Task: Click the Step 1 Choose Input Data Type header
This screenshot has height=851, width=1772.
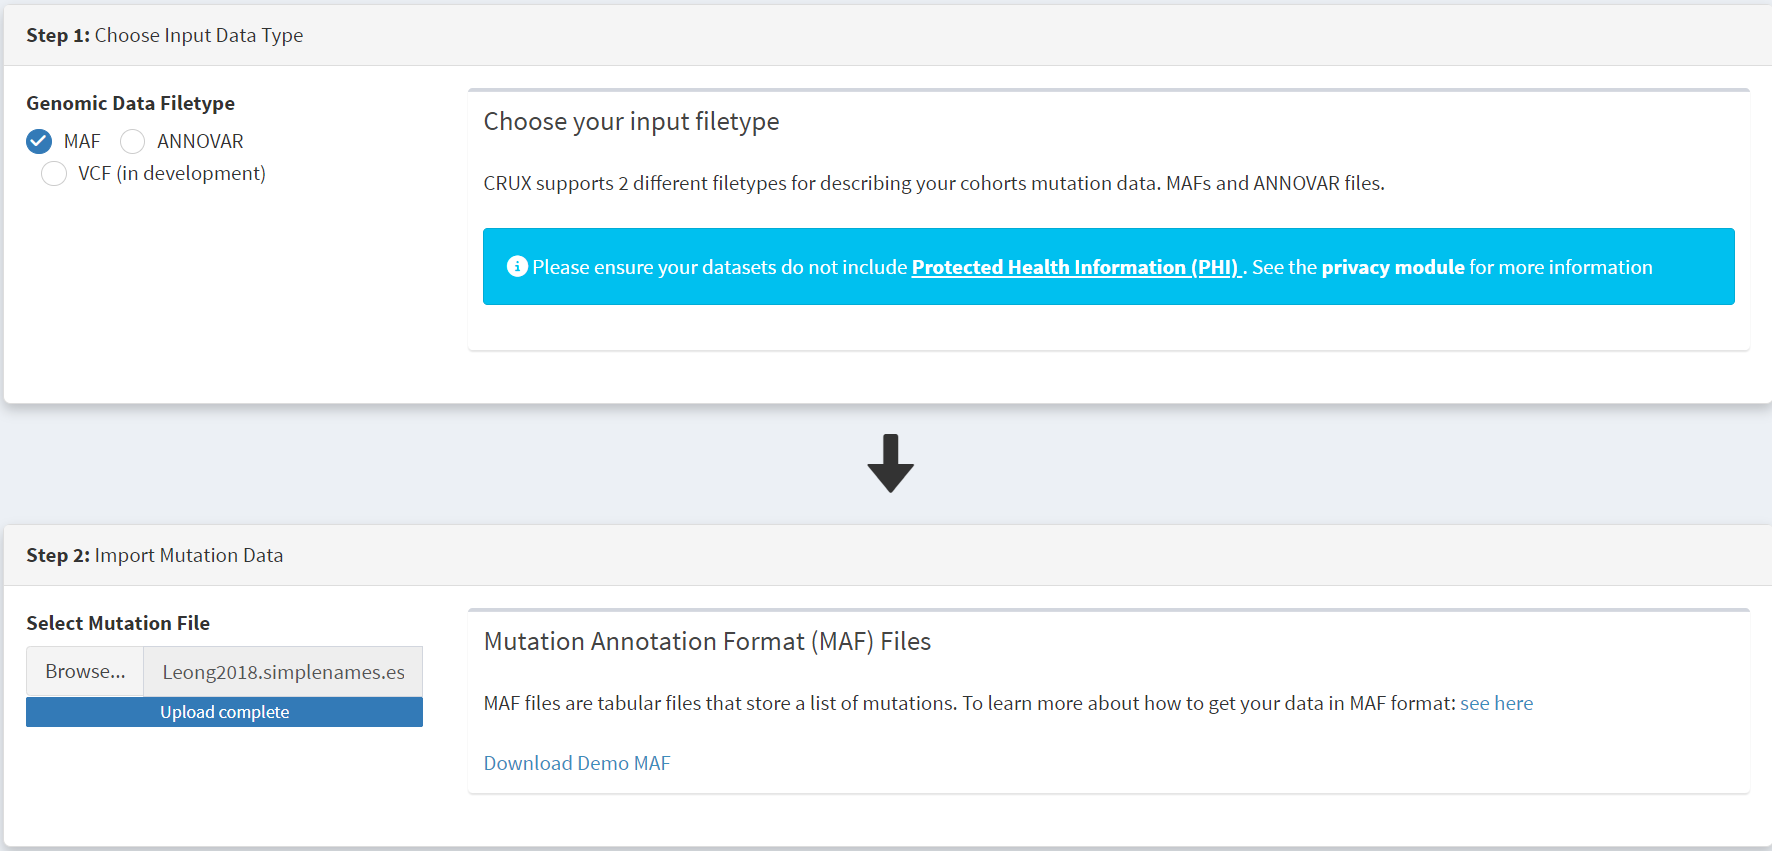Action: pos(165,35)
